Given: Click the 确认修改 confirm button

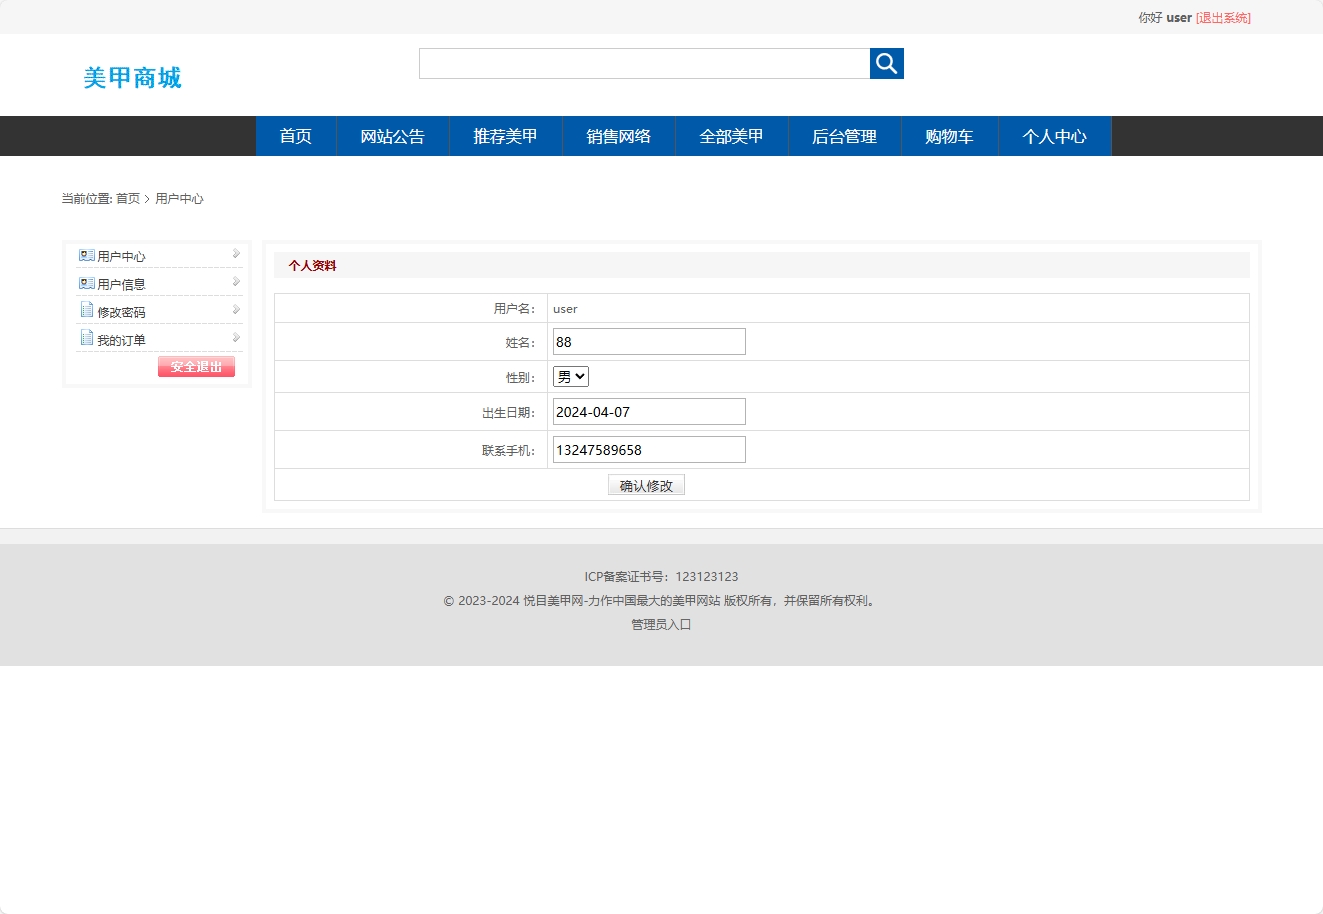Looking at the screenshot, I should (646, 485).
